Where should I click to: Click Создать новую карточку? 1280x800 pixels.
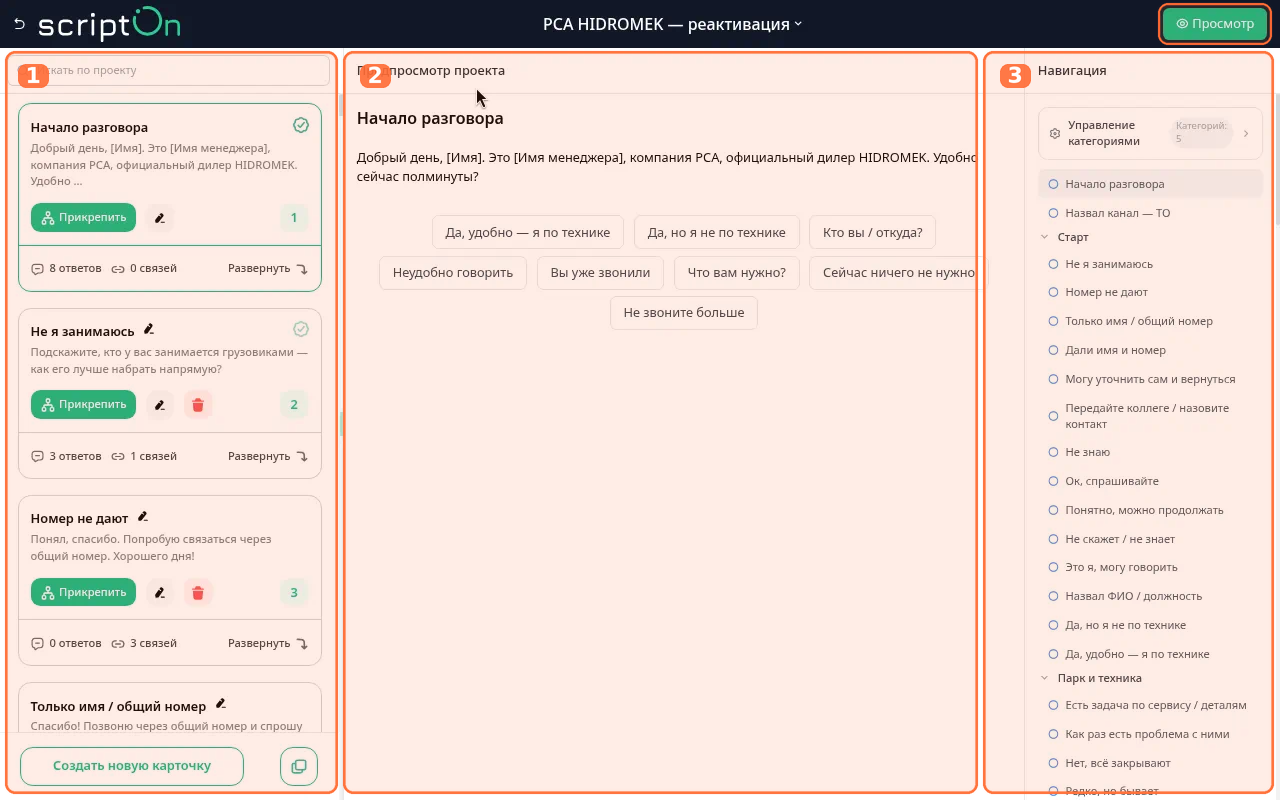click(x=132, y=766)
